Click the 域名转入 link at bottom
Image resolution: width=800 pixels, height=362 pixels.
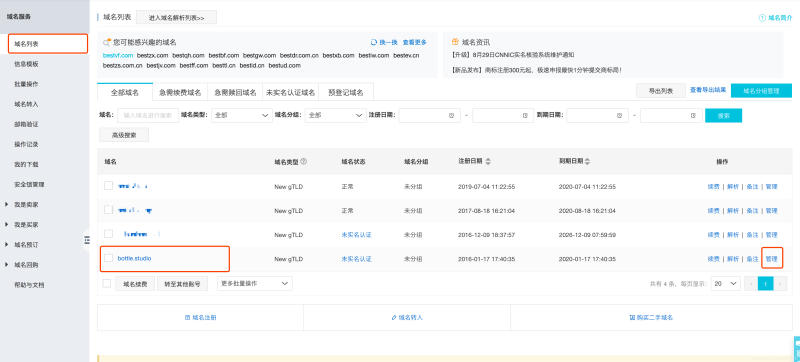point(407,317)
